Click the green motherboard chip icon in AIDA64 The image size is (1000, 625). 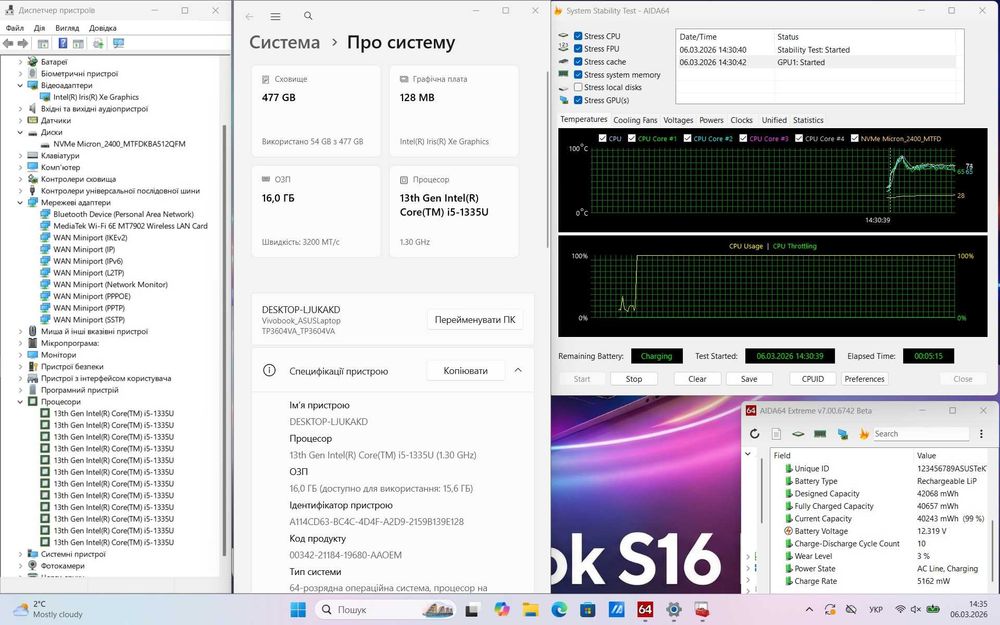coord(798,434)
